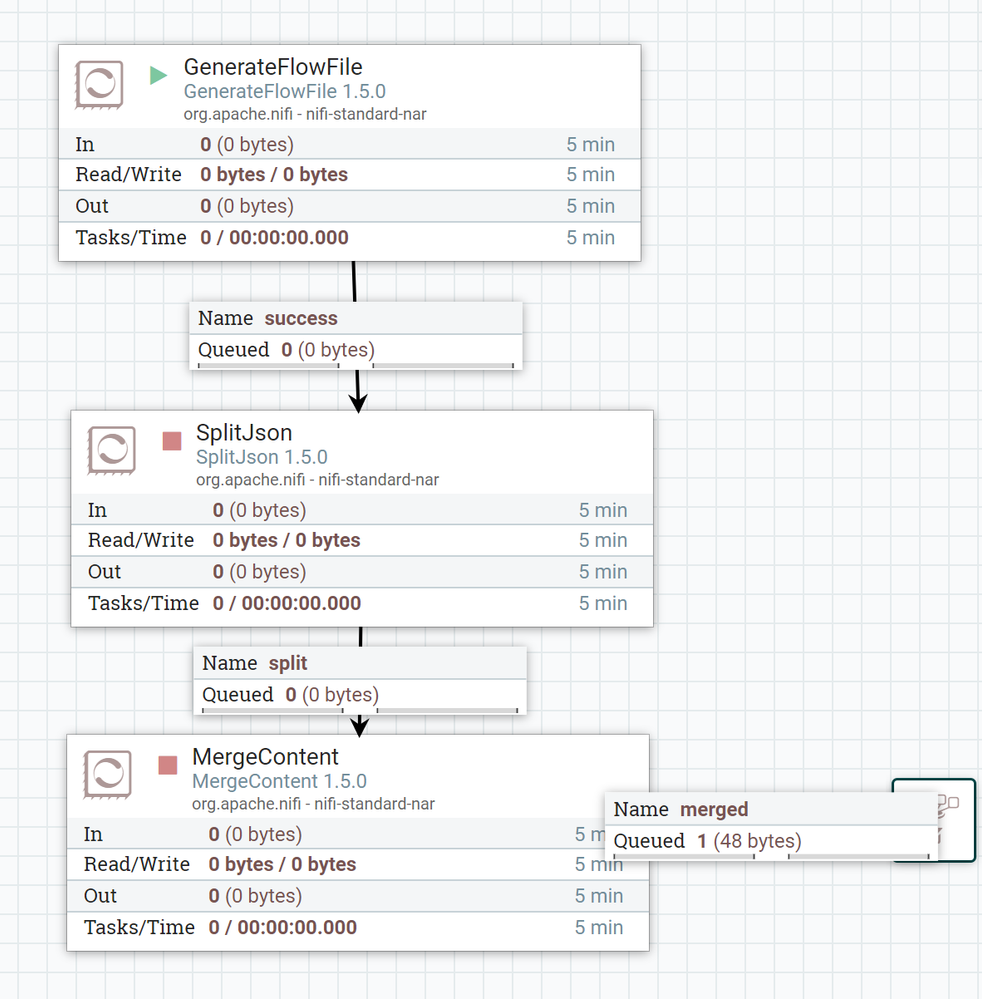Click the Out row of MergeContent

click(357, 896)
